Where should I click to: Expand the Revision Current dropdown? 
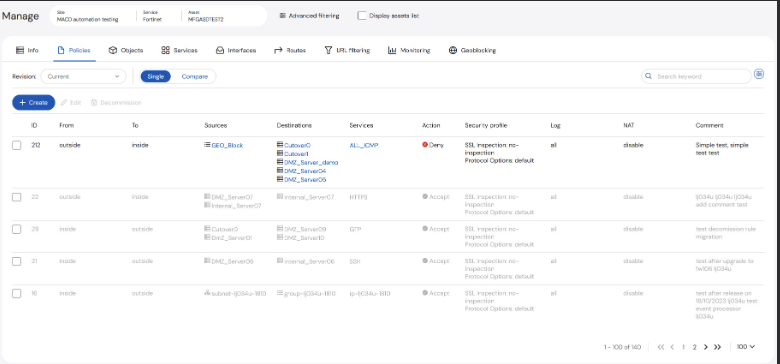(83, 77)
